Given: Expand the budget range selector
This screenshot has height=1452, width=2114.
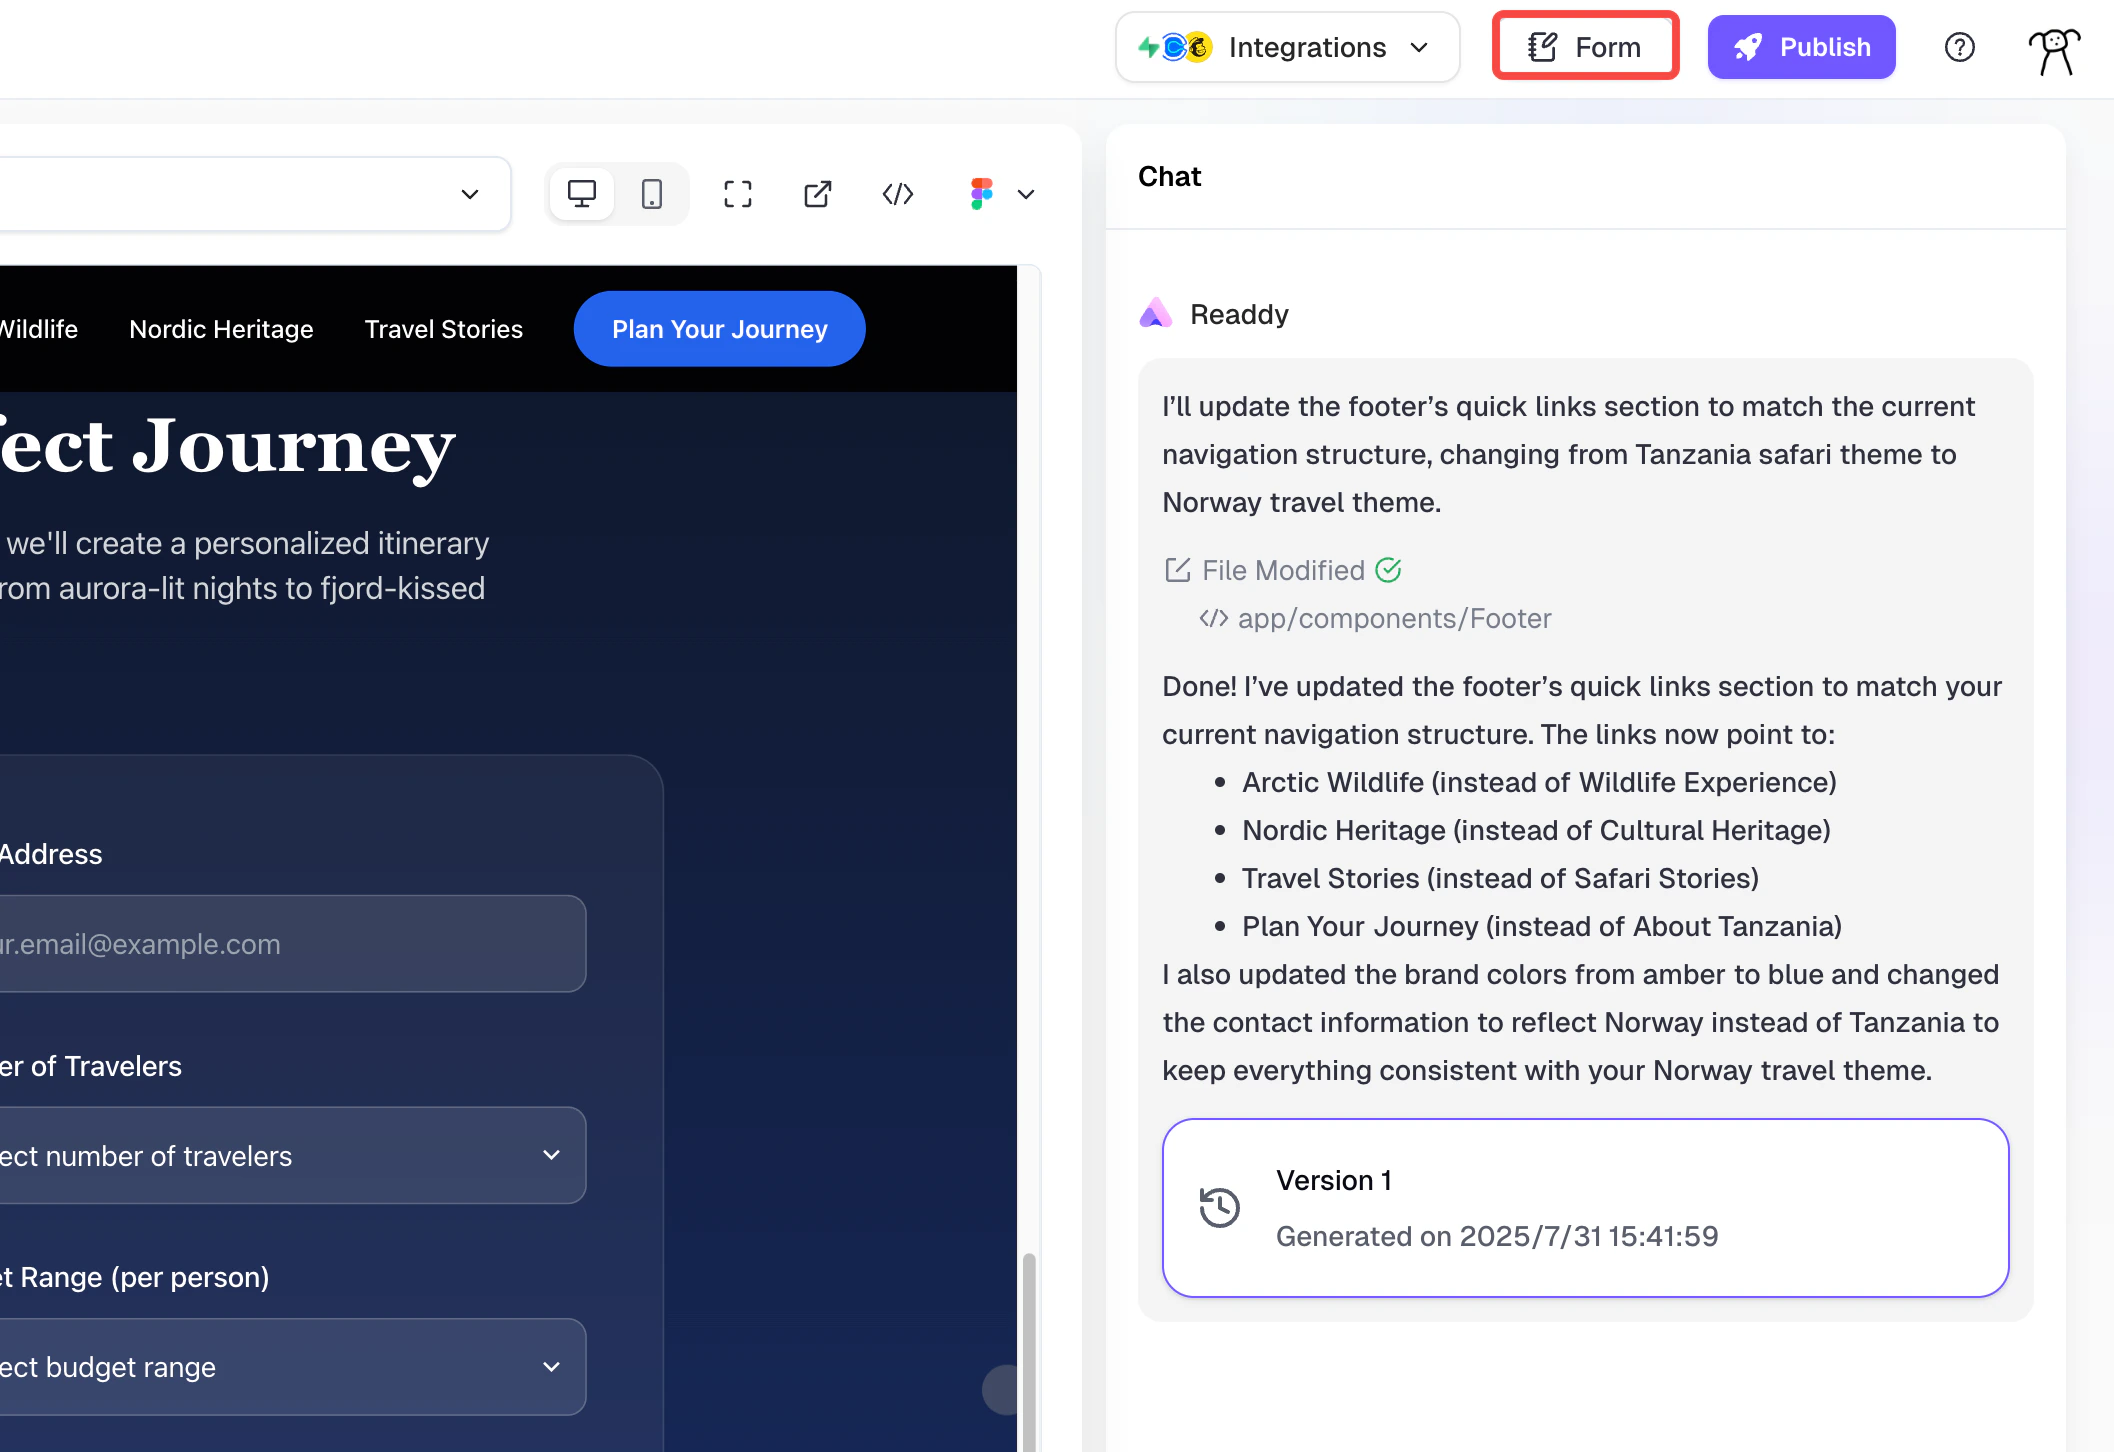Looking at the screenshot, I should coord(293,1366).
